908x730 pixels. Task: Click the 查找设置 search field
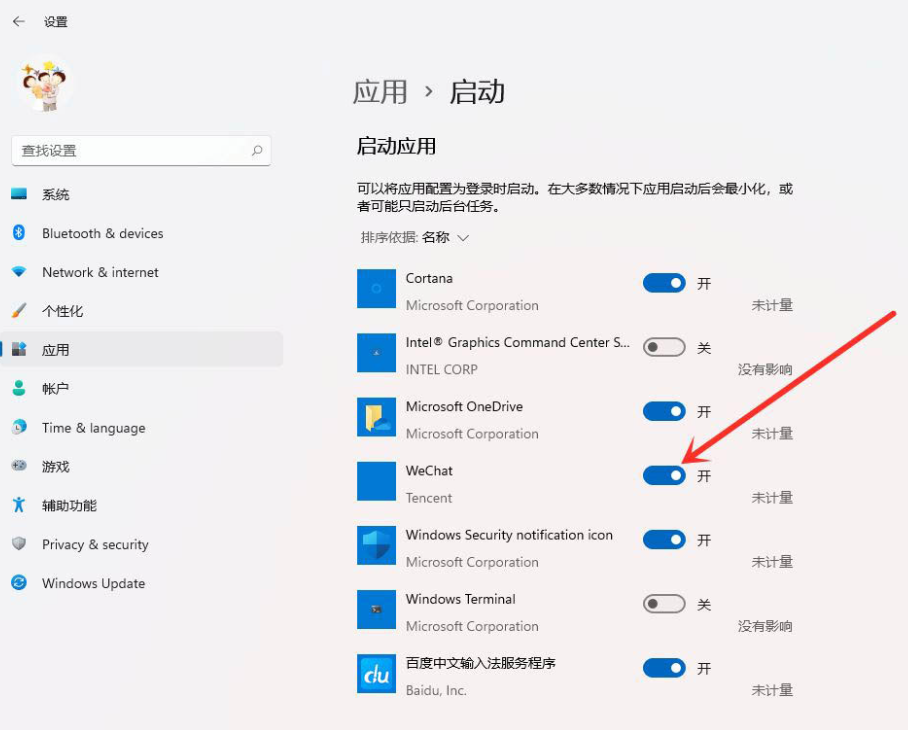pyautogui.click(x=140, y=150)
